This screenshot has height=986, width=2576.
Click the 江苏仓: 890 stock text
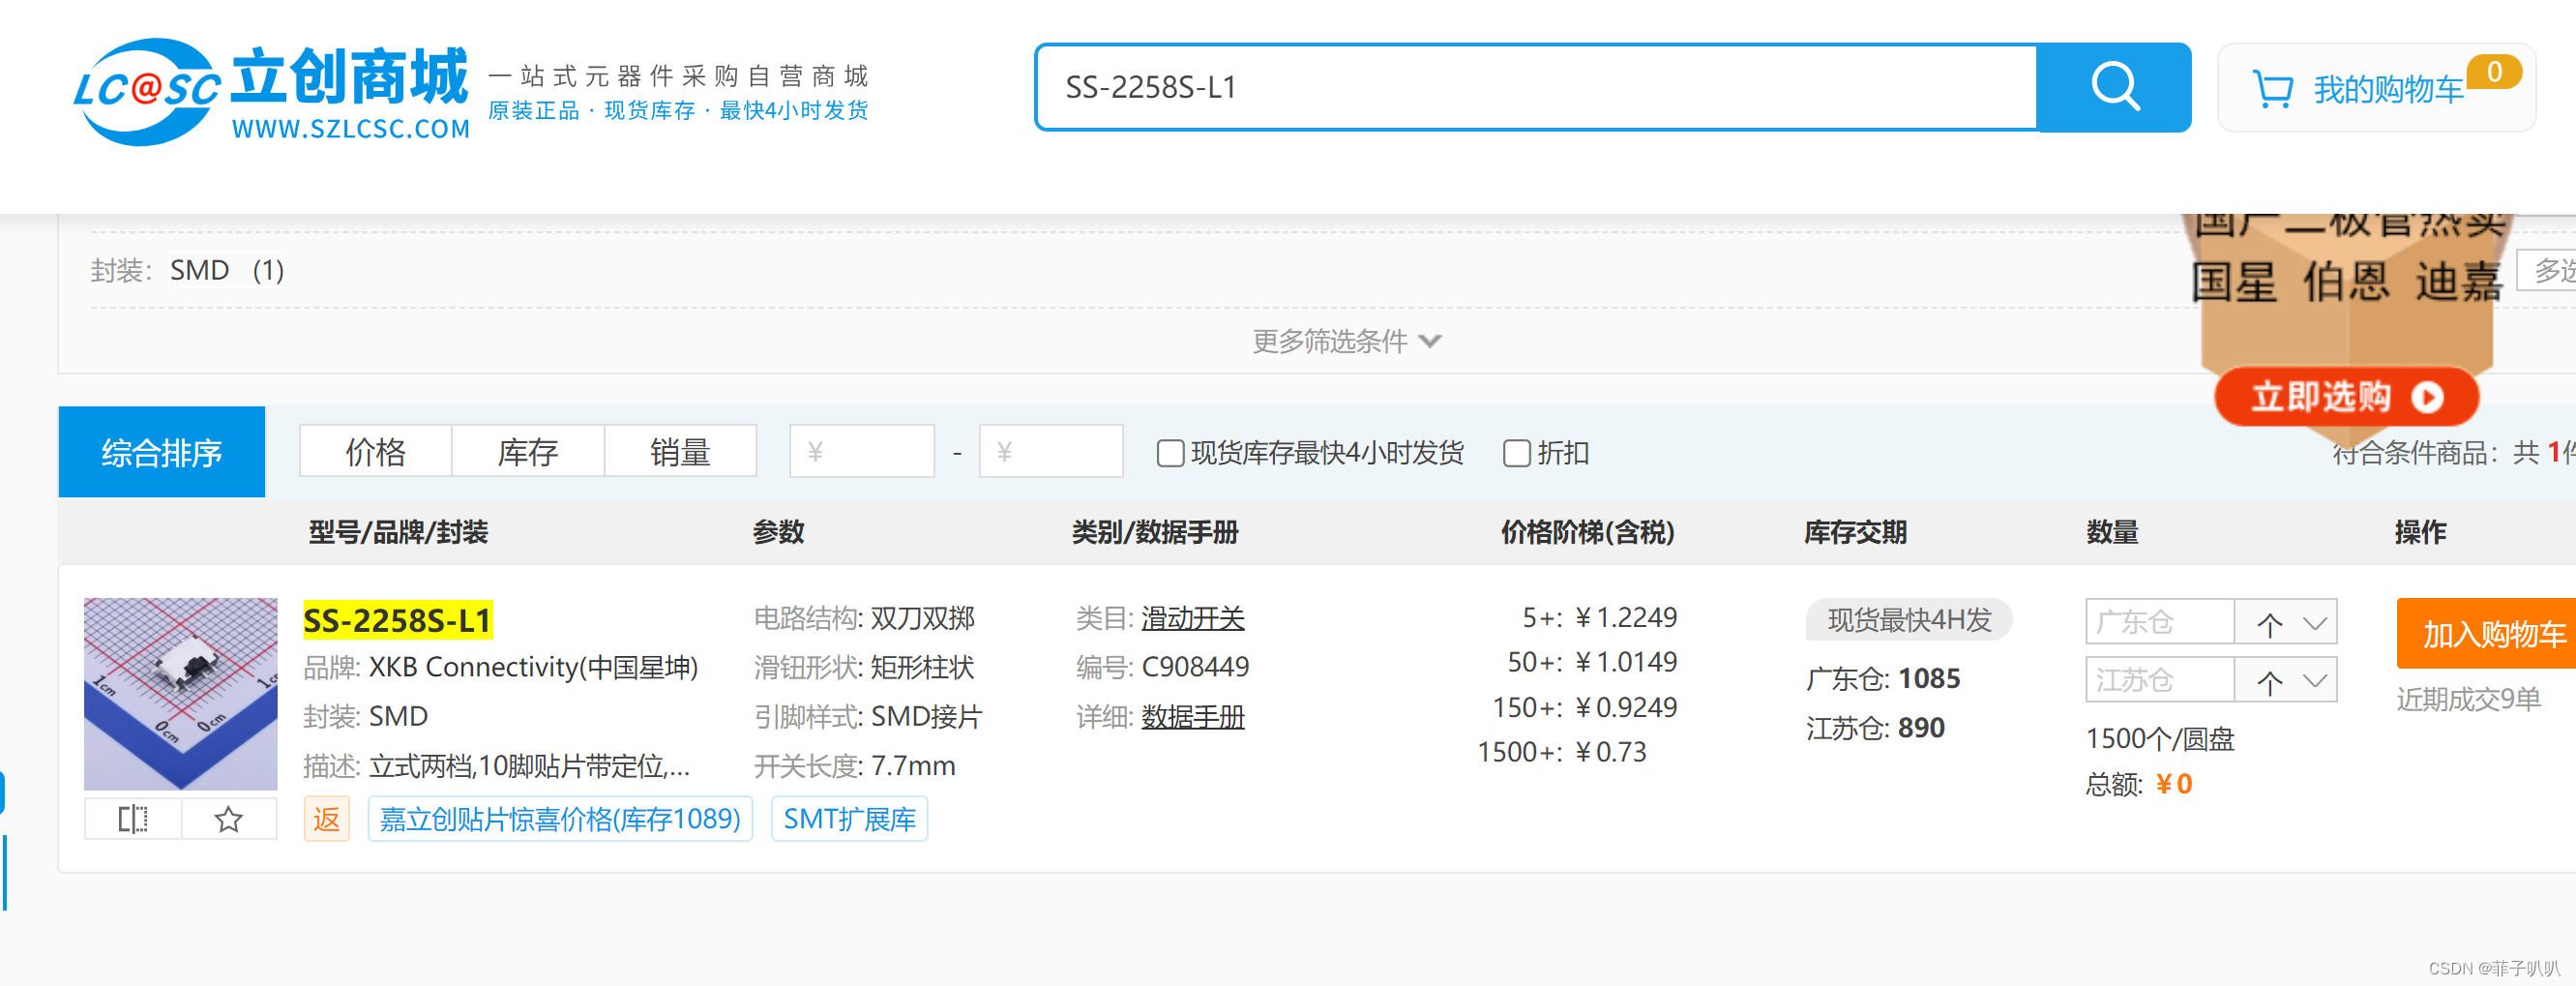[1875, 728]
